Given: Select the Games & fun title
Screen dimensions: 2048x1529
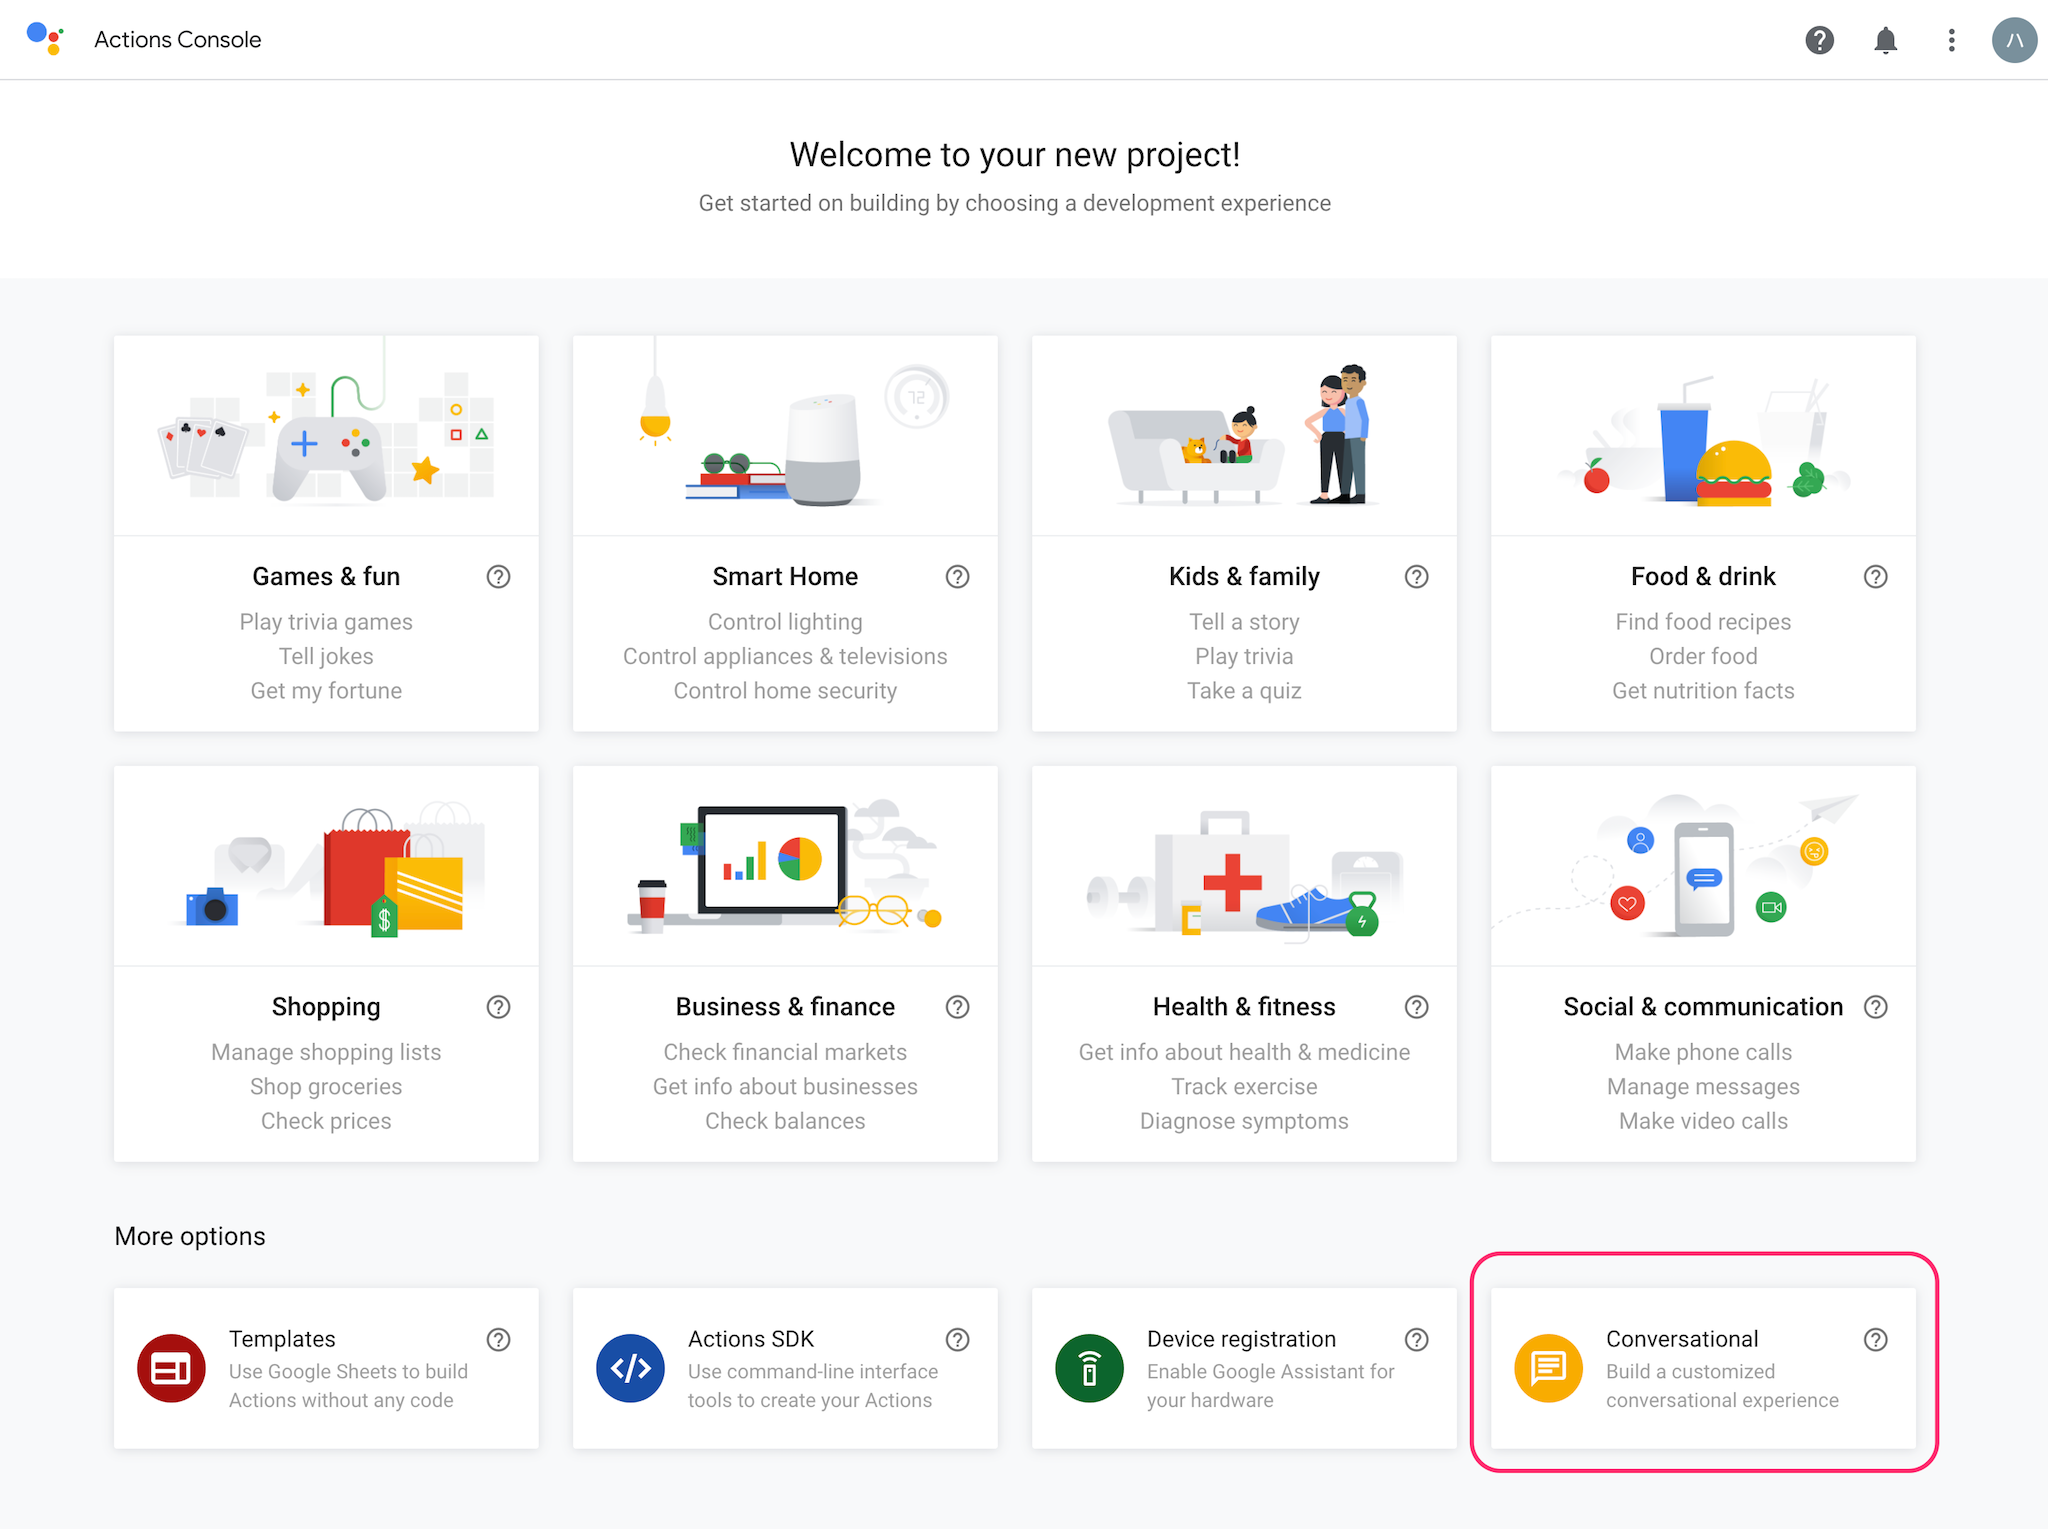Looking at the screenshot, I should pos(326,577).
